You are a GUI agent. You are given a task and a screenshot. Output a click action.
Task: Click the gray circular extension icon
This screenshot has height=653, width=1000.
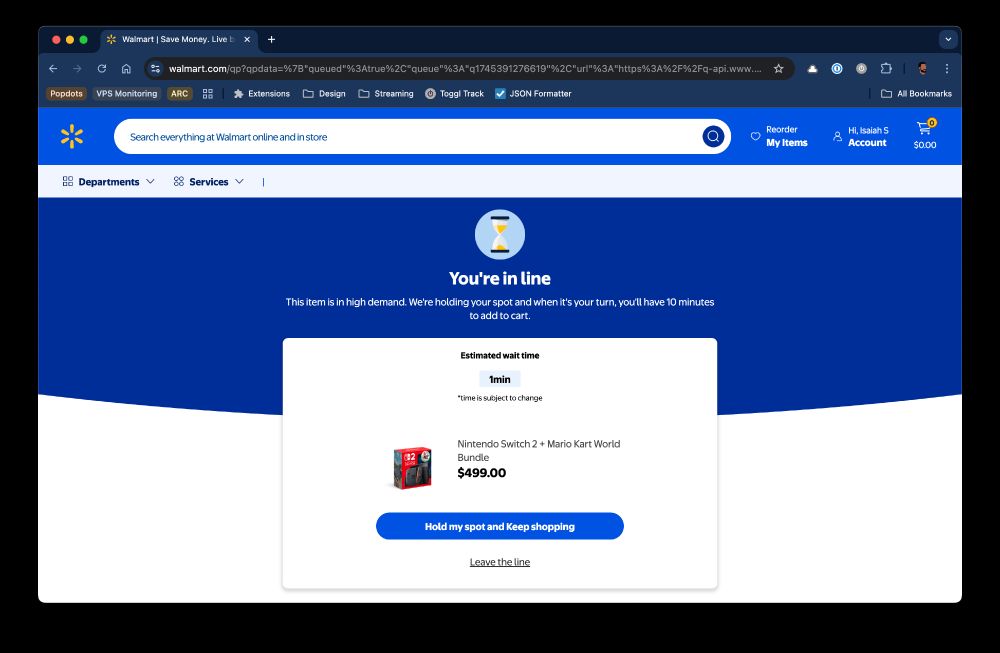click(x=861, y=68)
